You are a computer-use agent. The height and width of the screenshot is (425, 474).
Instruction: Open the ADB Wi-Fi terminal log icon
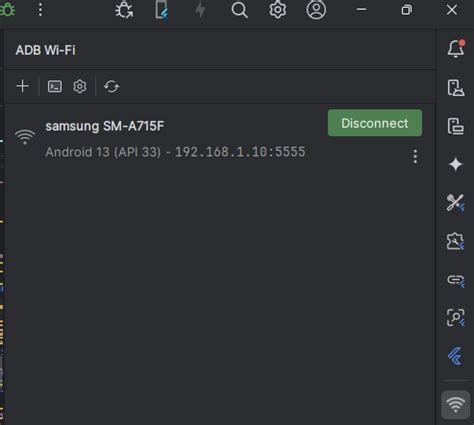(55, 86)
